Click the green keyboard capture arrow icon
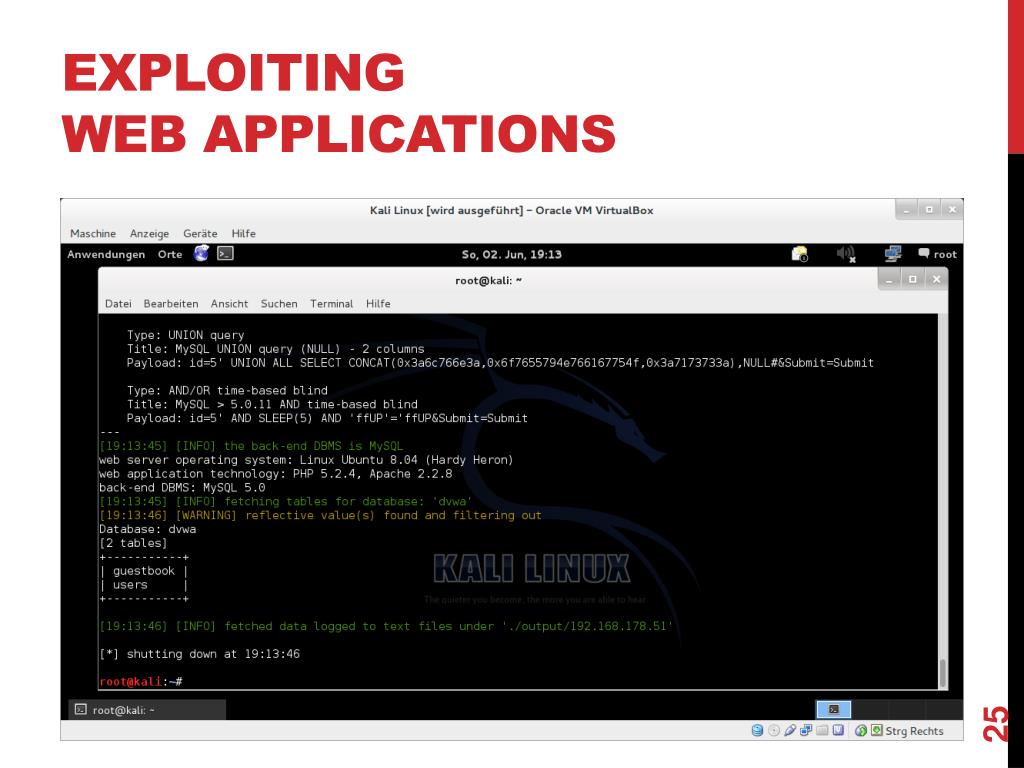This screenshot has height=768, width=1024. point(876,730)
